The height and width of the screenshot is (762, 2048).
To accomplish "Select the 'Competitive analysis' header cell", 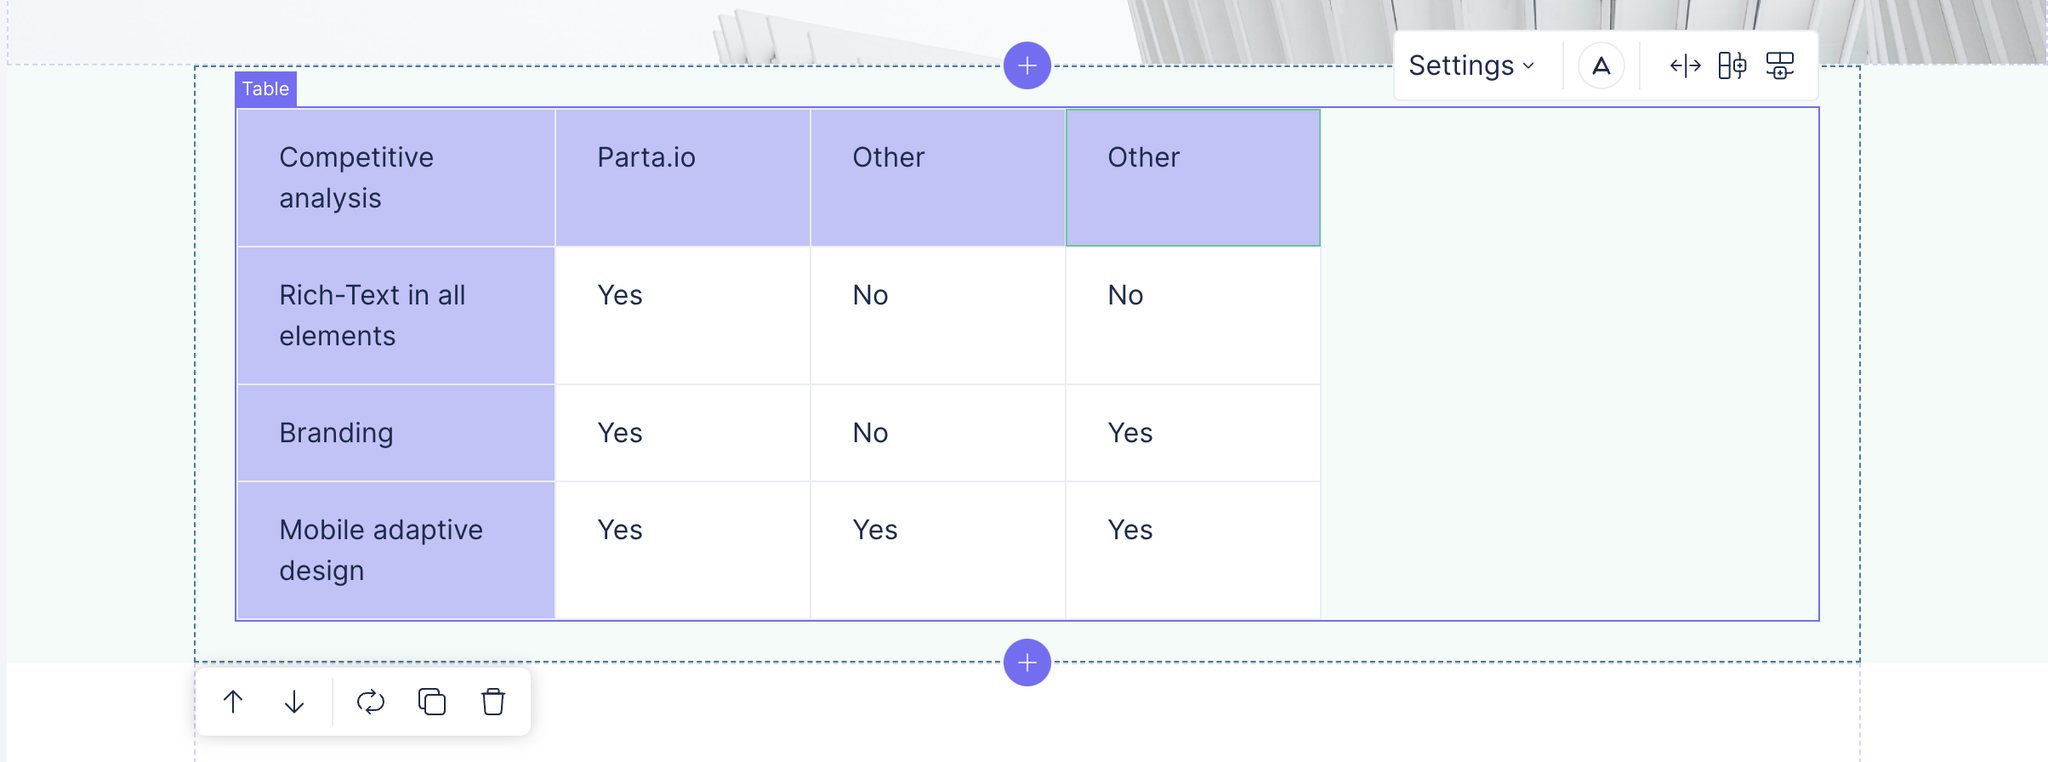I will 396,177.
